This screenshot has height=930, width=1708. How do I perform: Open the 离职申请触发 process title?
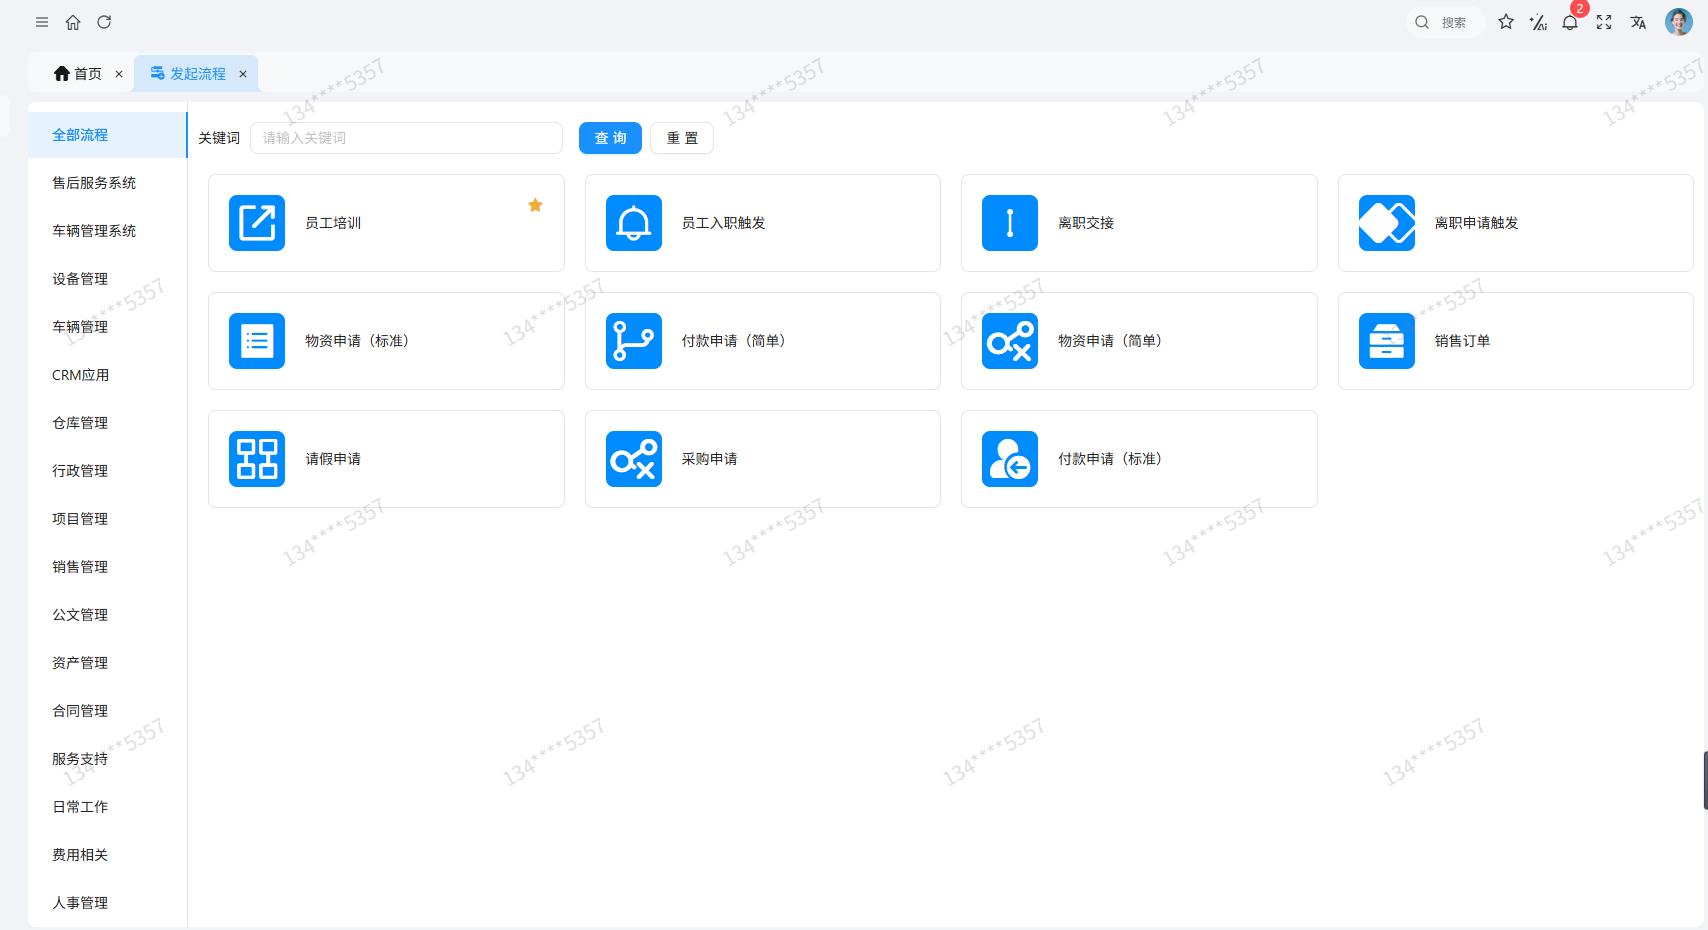pyautogui.click(x=1477, y=223)
